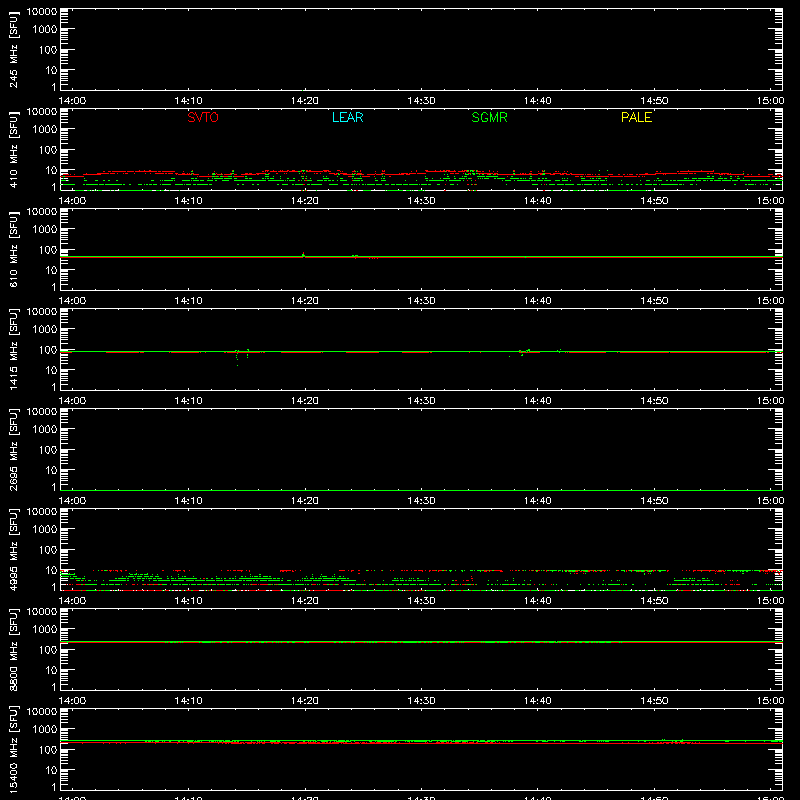Click the red SVTO station label
The width and height of the screenshot is (800, 800).
tap(203, 117)
